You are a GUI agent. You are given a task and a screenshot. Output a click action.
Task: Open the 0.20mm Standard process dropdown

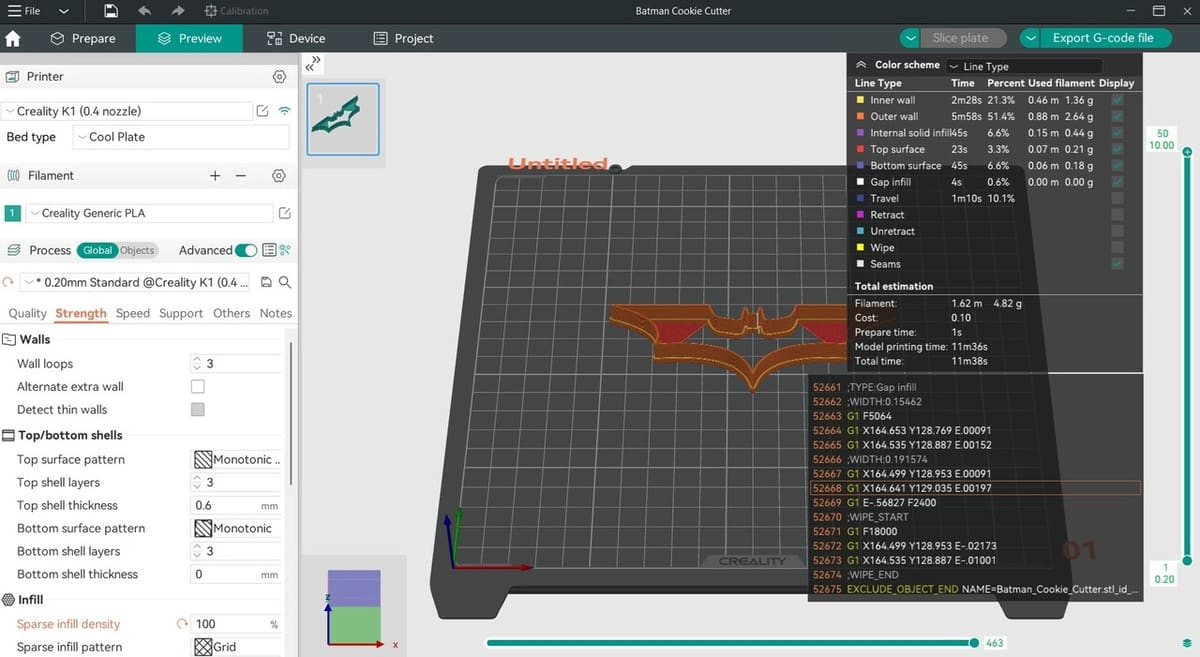pyautogui.click(x=137, y=282)
